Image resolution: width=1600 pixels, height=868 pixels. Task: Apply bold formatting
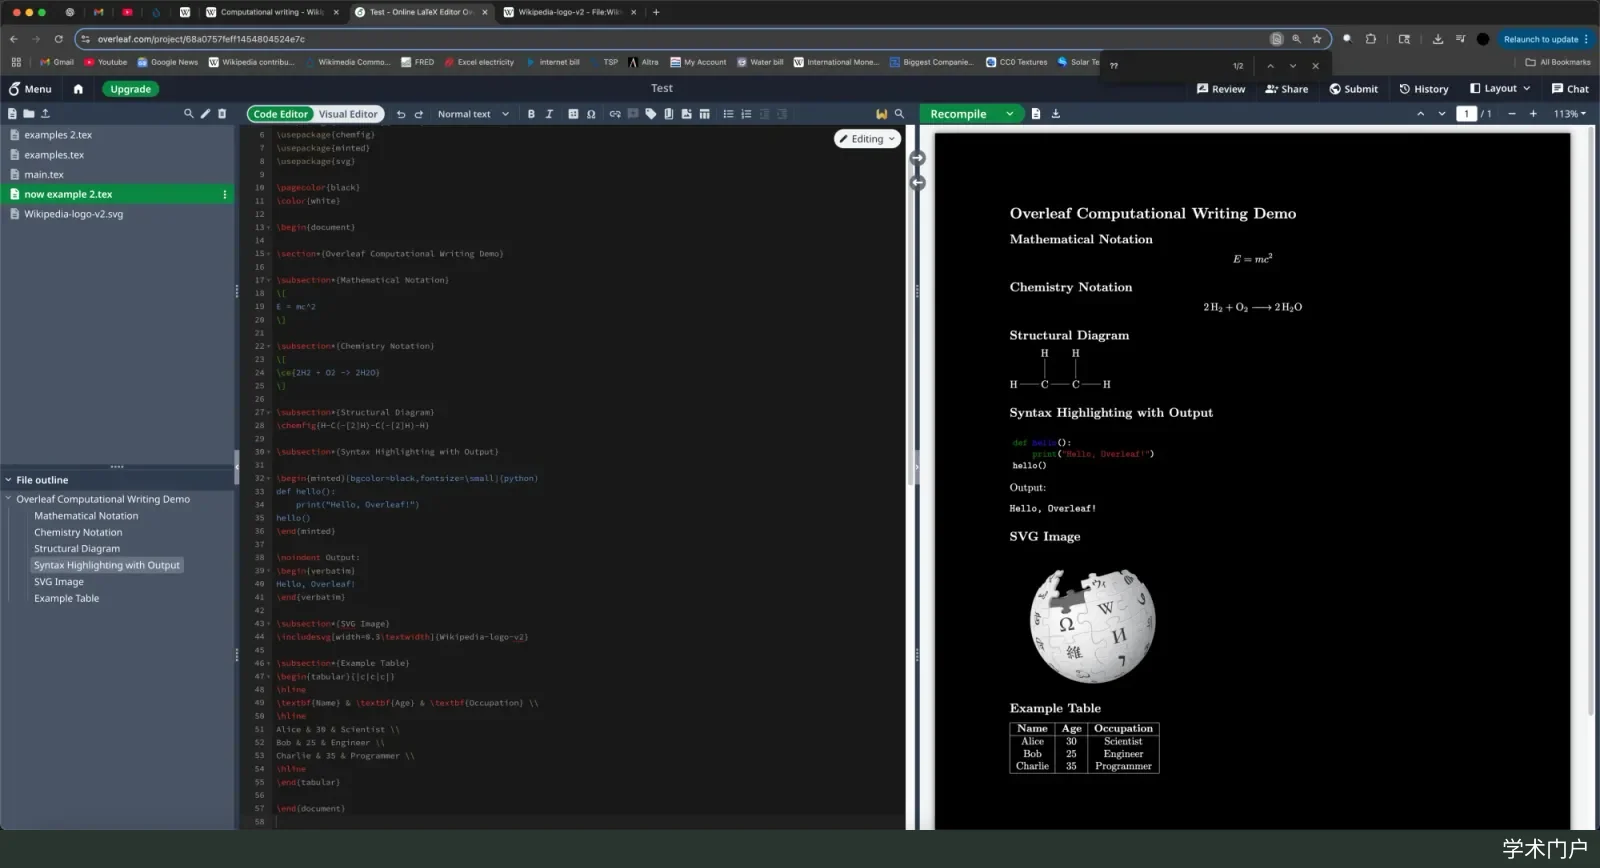point(531,114)
